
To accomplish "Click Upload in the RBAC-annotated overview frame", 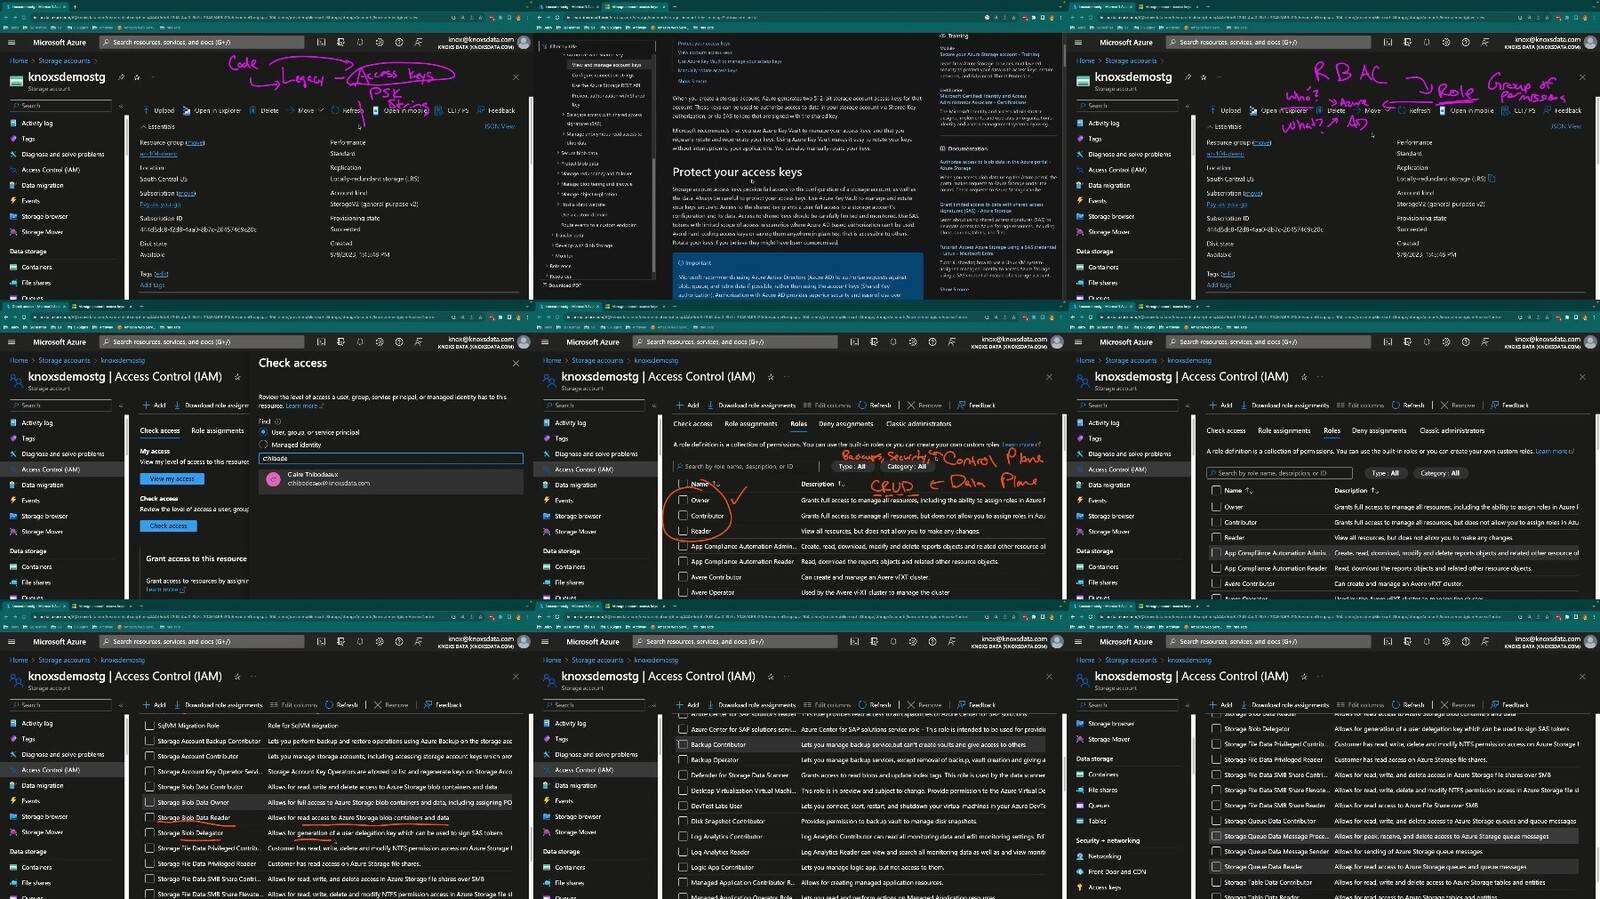I will (1225, 111).
